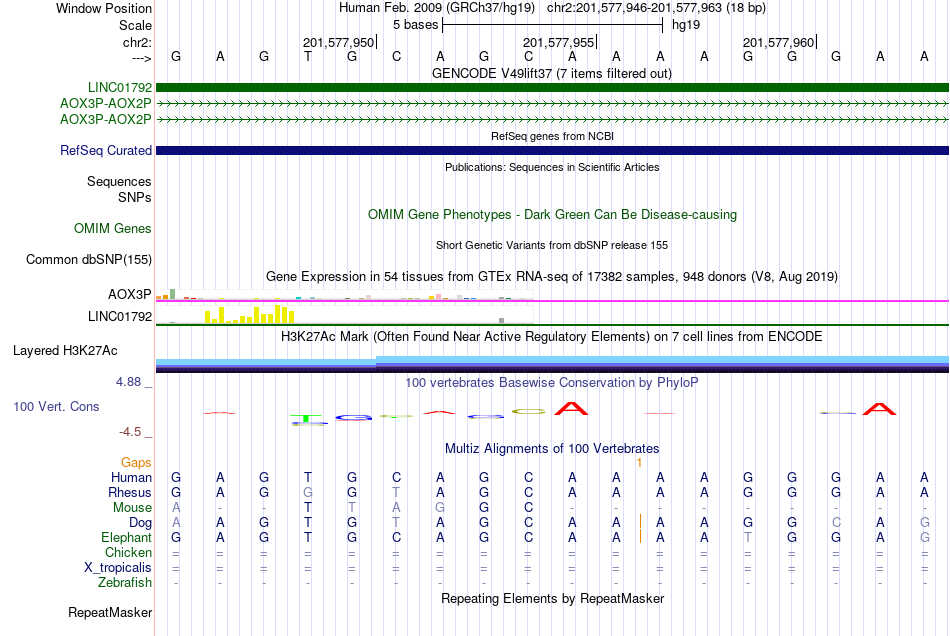Open the Basewise Conservation by PhyloP title

pyautogui.click(x=552, y=382)
